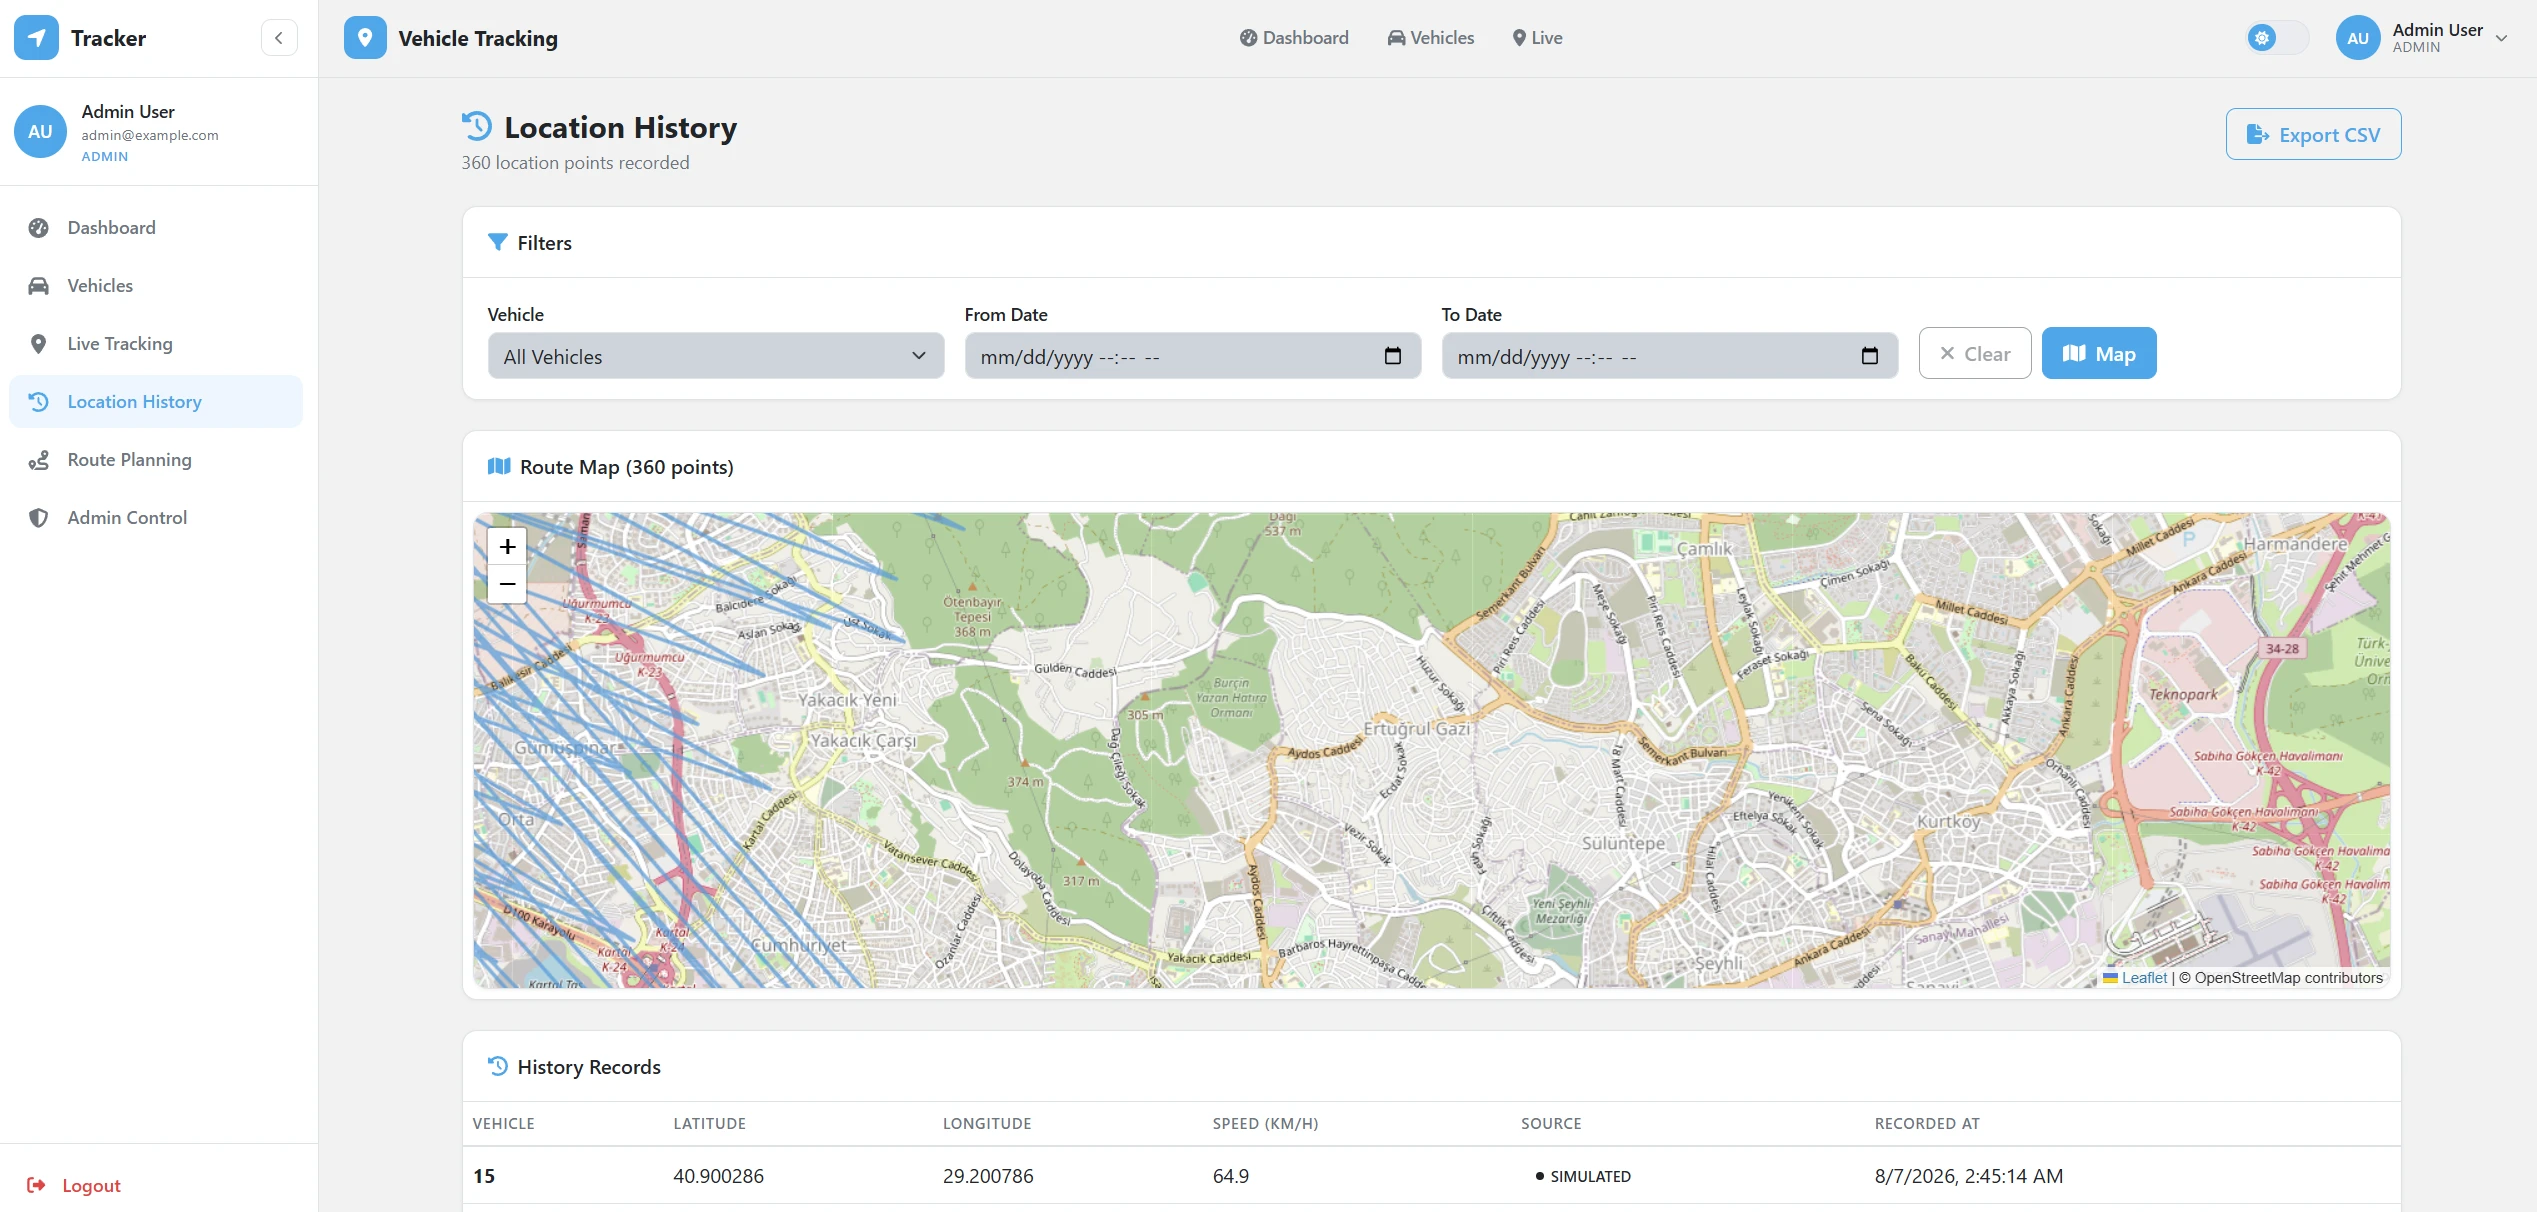Click the Route Map header map icon

pyautogui.click(x=499, y=466)
